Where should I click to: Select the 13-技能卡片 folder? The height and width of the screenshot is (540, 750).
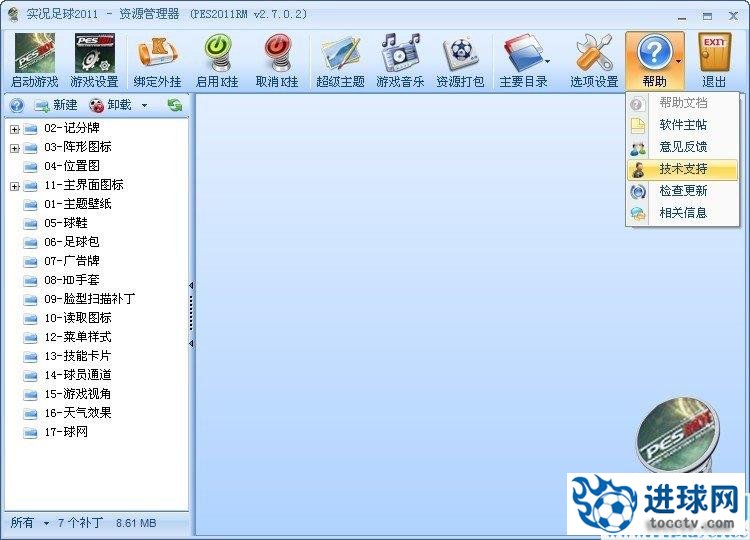pos(77,356)
